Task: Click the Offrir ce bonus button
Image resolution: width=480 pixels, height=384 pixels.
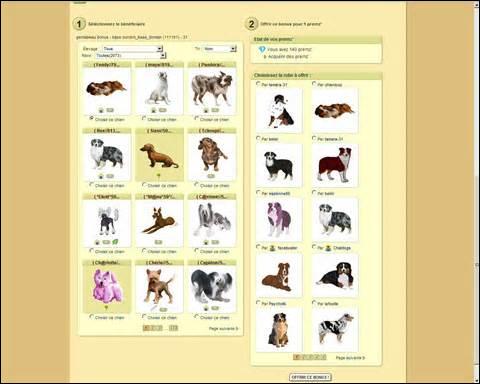Action: click(x=310, y=377)
